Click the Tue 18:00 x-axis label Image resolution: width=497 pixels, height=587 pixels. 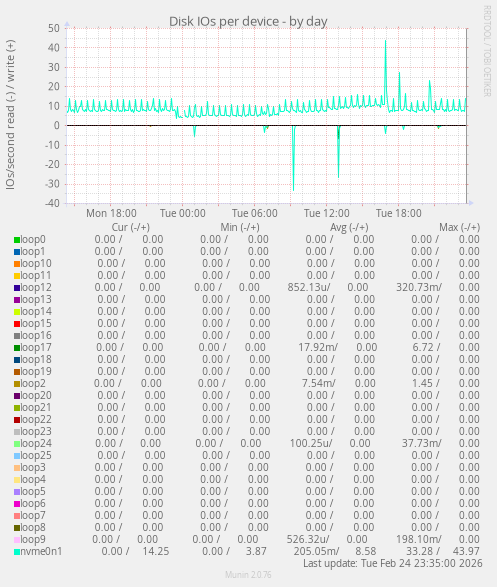click(399, 213)
